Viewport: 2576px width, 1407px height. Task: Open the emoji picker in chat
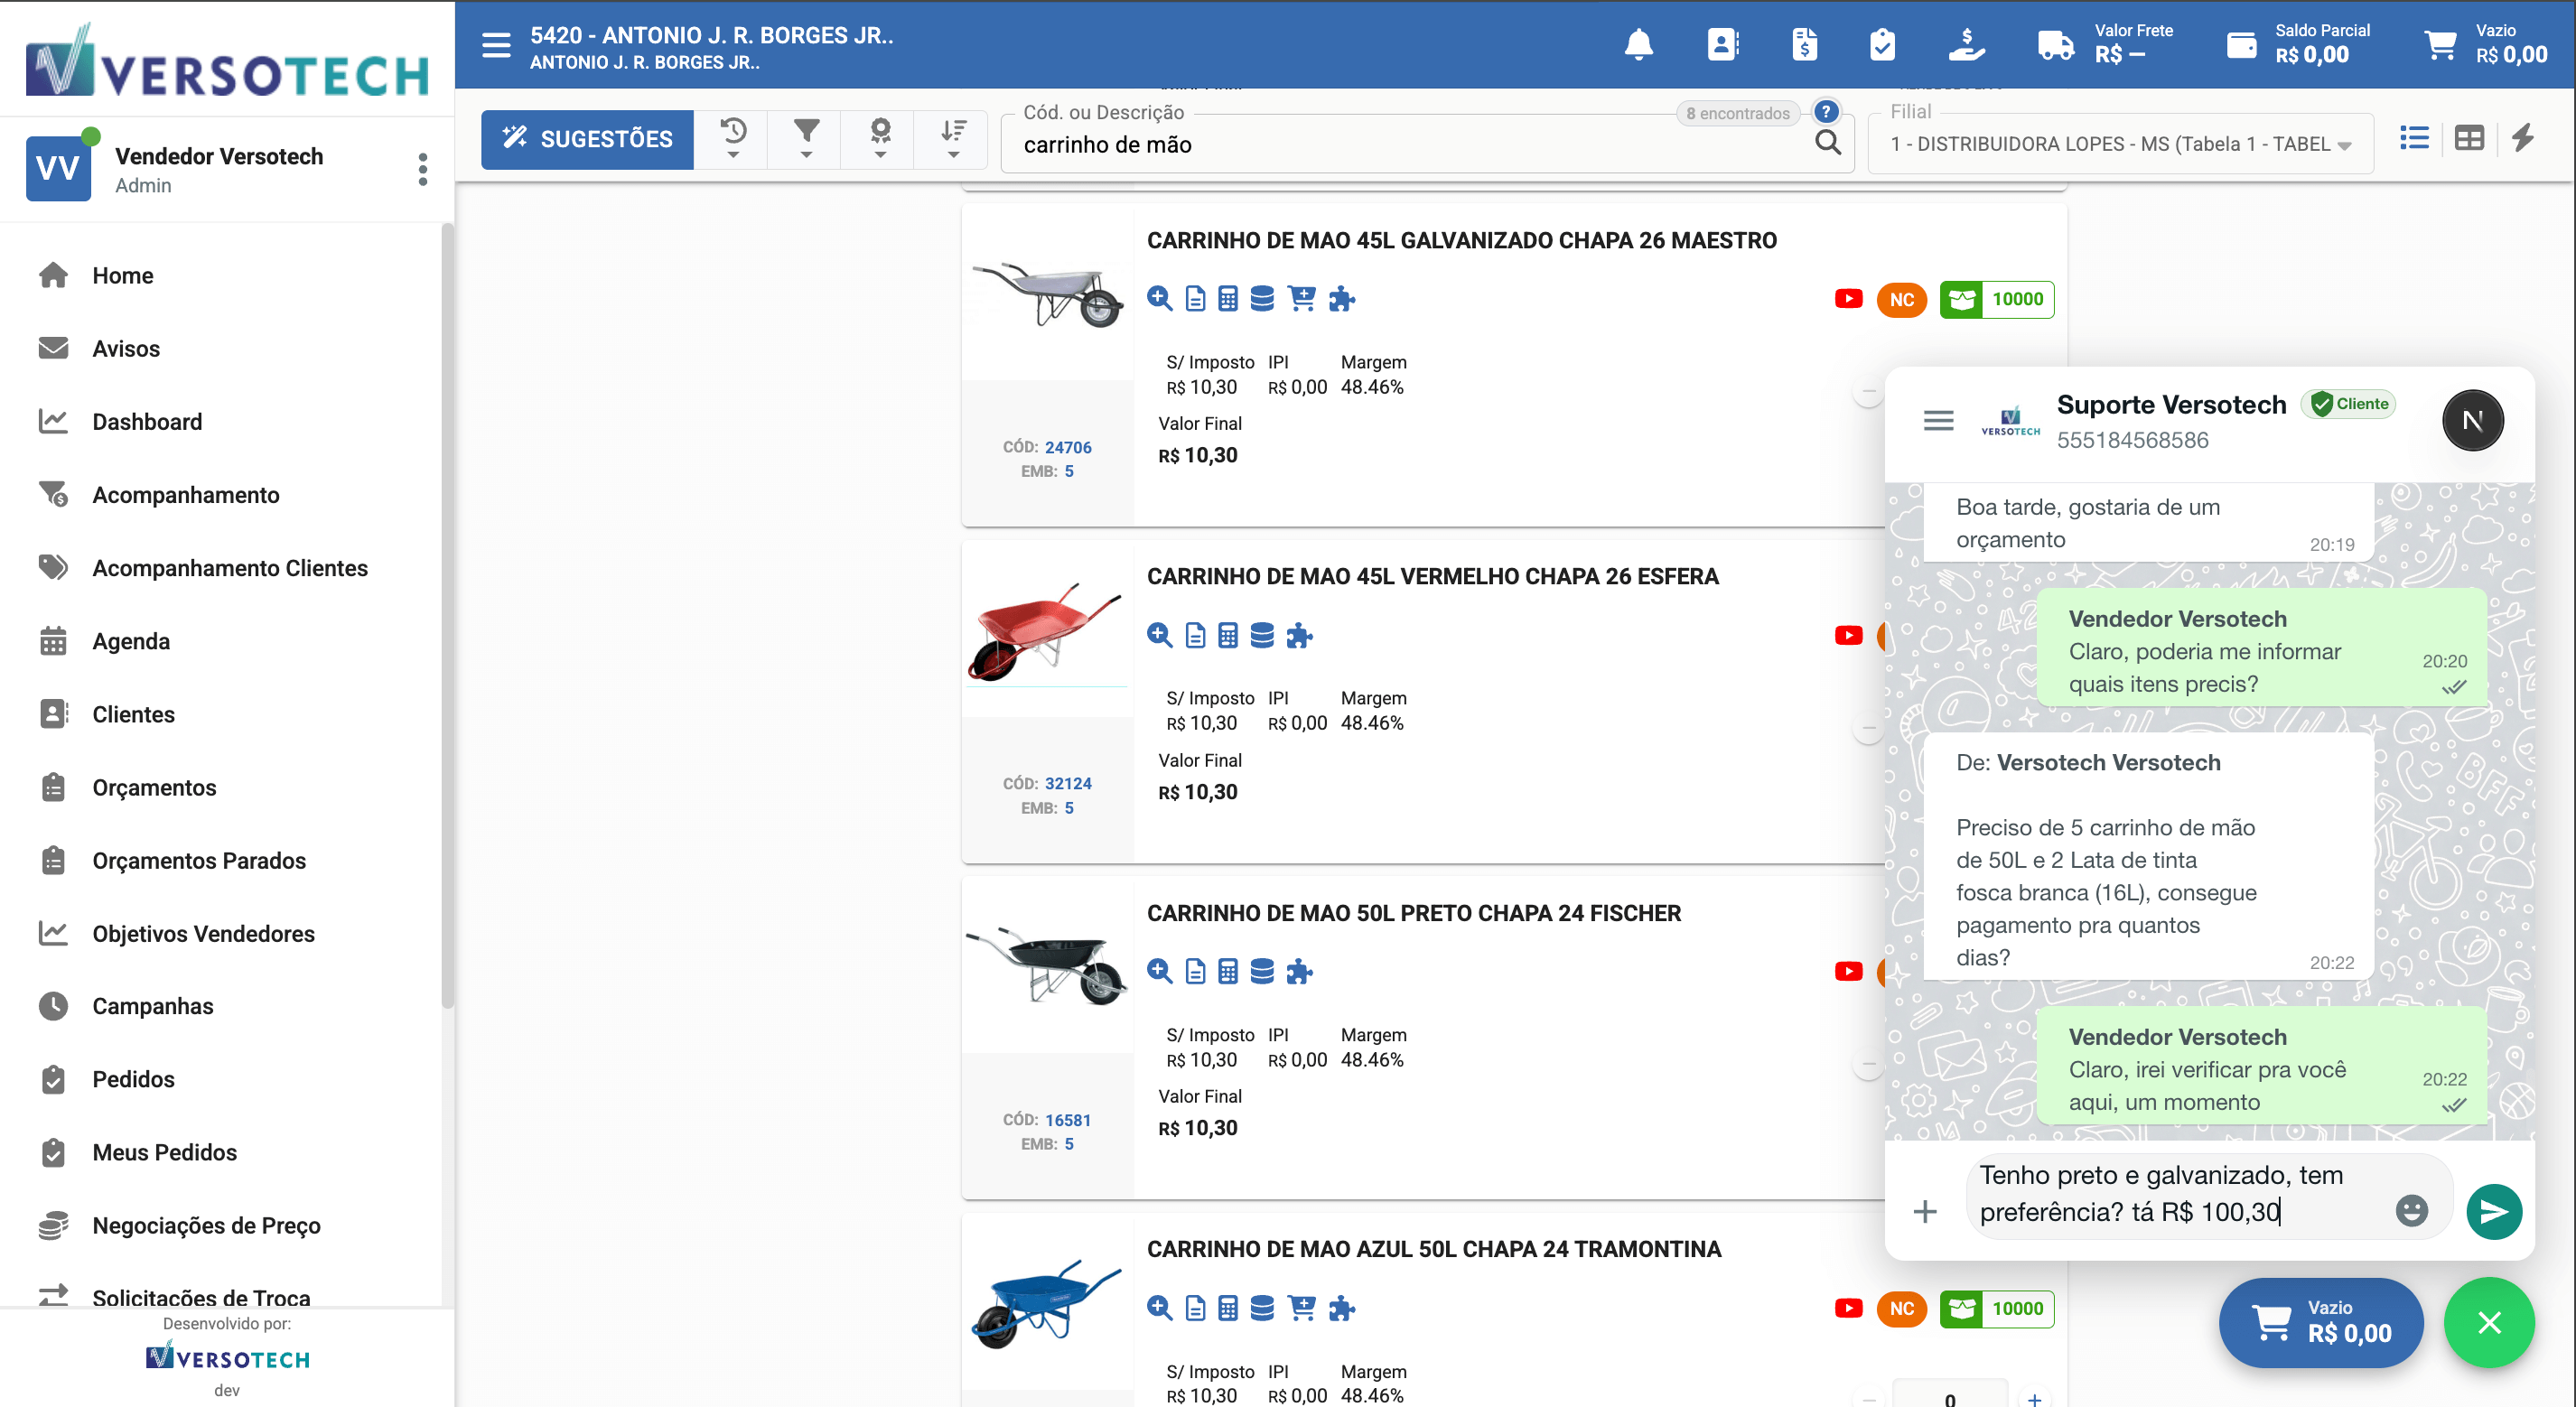coord(2411,1211)
